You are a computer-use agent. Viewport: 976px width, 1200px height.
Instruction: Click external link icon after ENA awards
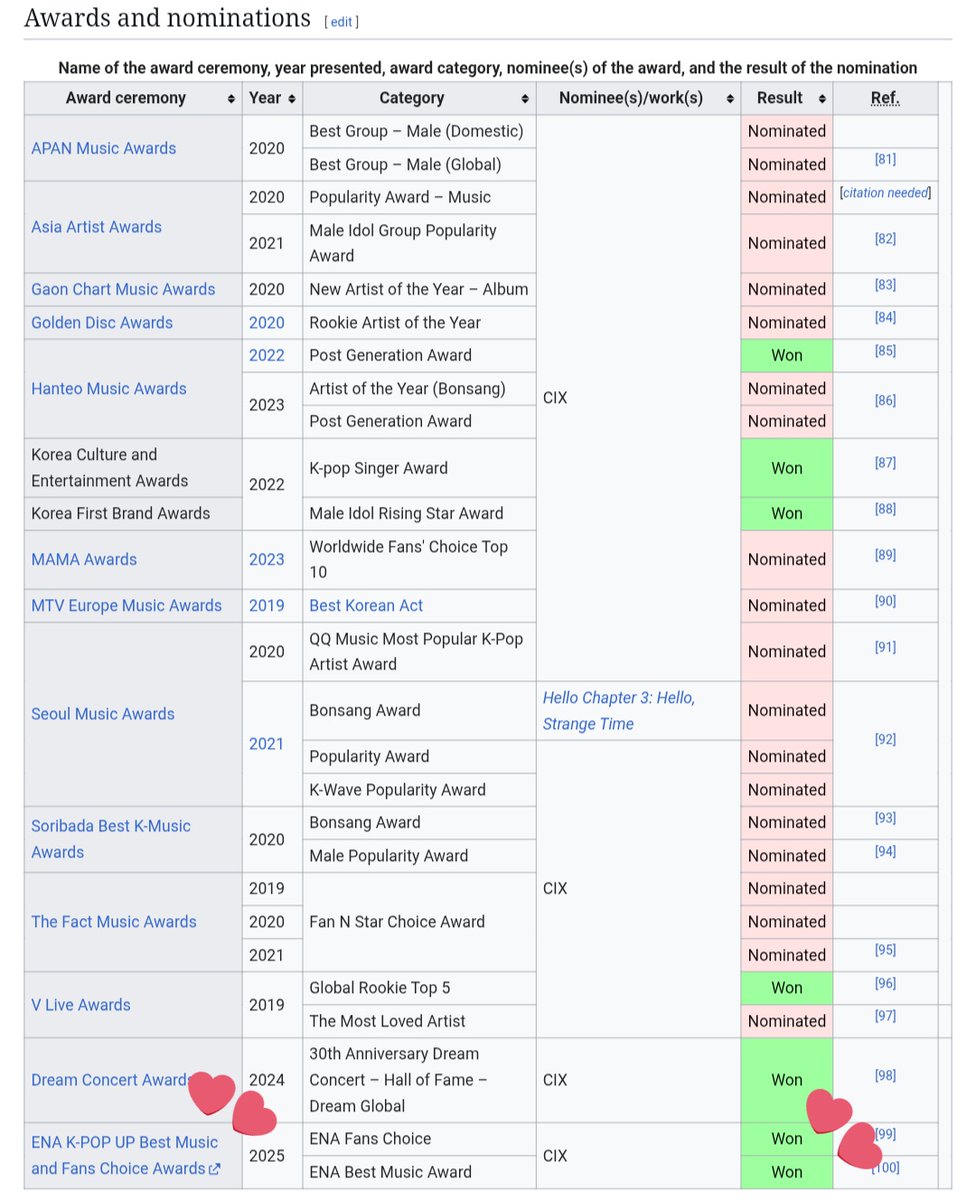click(214, 1169)
